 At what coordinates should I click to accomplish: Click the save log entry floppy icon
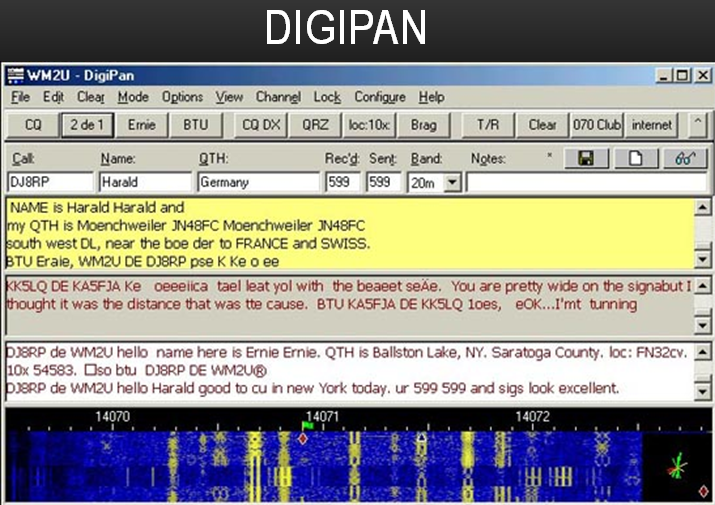(x=586, y=158)
